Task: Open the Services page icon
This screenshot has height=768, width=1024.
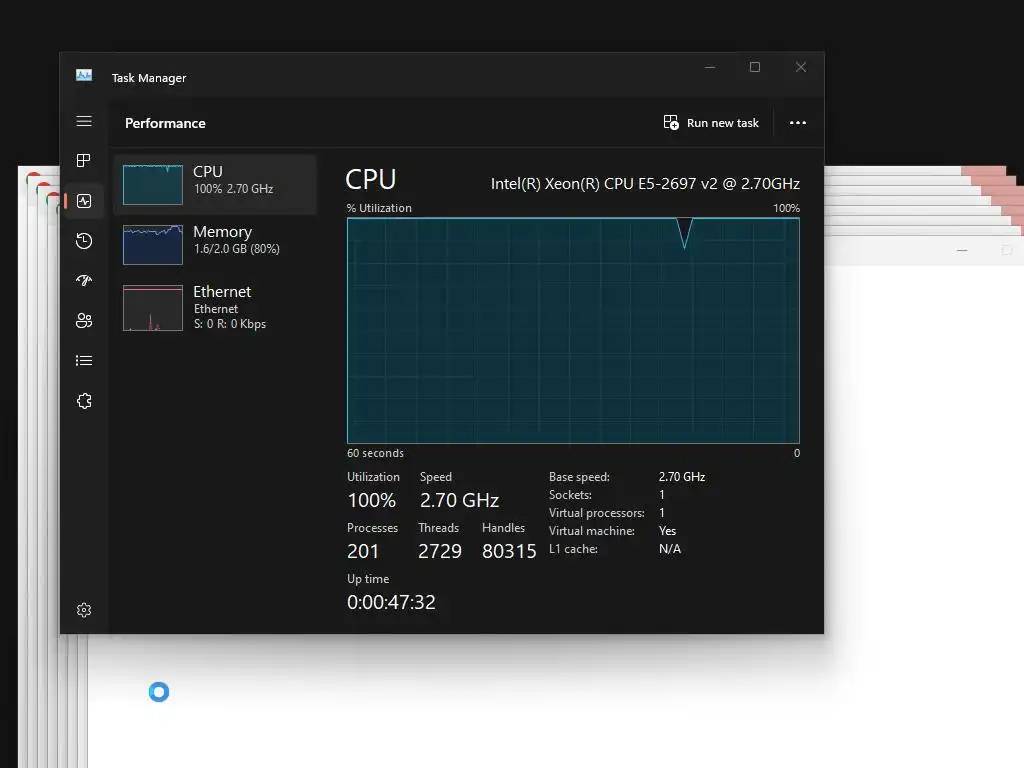Action: tap(84, 401)
